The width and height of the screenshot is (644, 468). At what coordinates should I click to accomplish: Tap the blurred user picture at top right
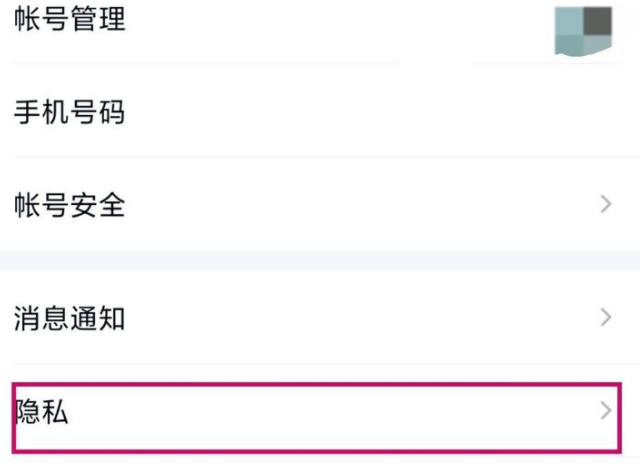coord(584,29)
